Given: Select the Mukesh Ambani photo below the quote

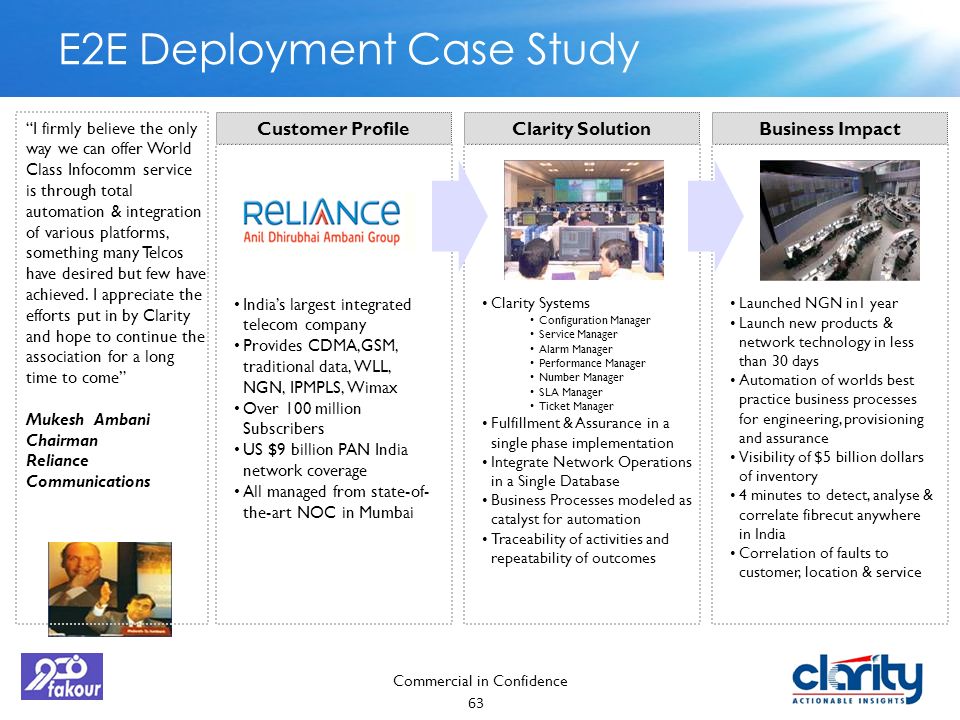Looking at the screenshot, I should click(x=110, y=589).
